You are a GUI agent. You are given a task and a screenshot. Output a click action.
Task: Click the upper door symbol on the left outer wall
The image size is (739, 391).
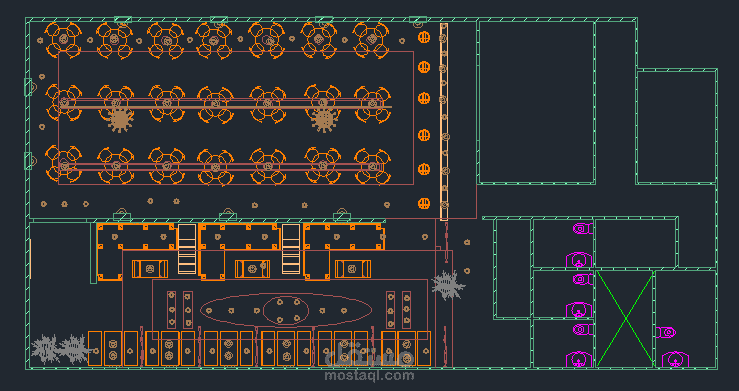[28, 87]
